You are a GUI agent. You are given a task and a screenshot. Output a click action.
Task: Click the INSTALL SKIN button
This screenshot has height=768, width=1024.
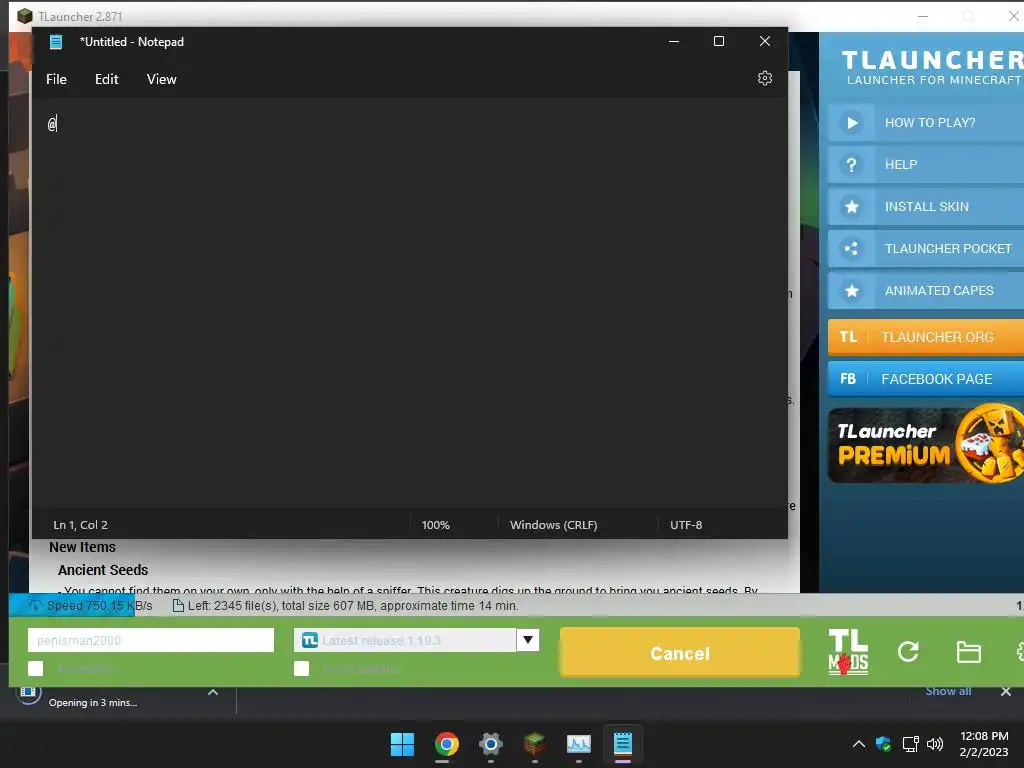tap(926, 206)
